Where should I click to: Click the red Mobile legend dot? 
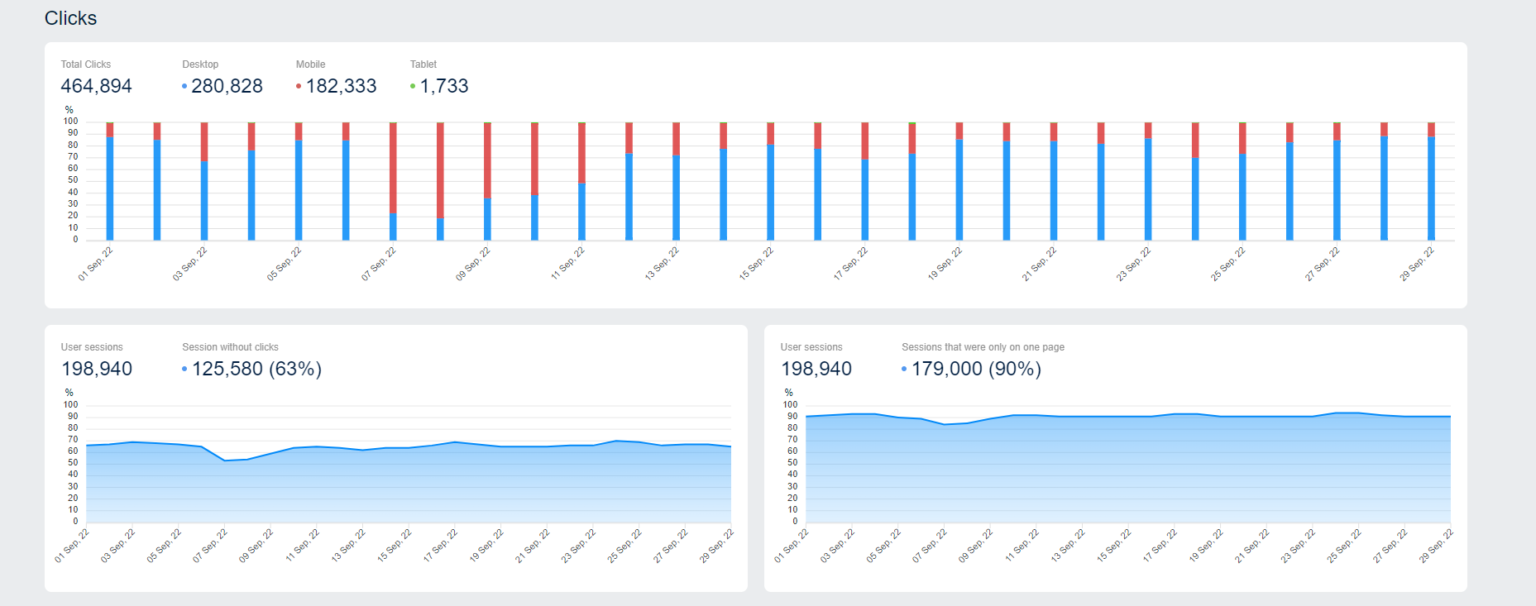pos(298,87)
